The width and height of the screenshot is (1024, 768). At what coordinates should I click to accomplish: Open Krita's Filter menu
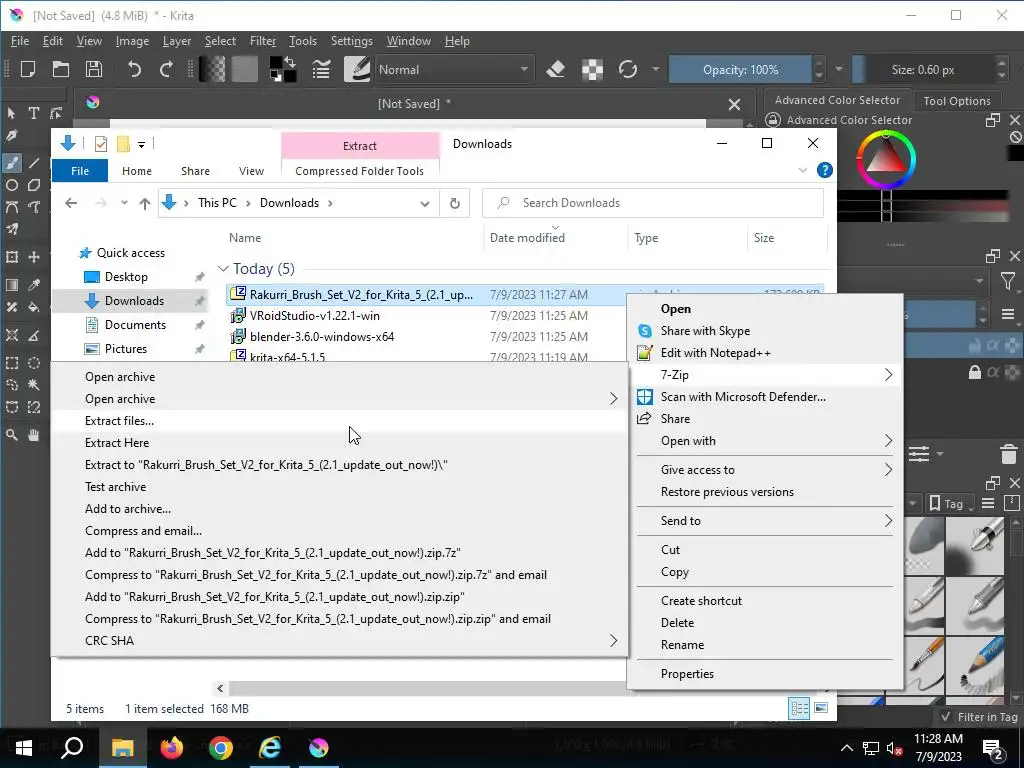click(x=263, y=40)
